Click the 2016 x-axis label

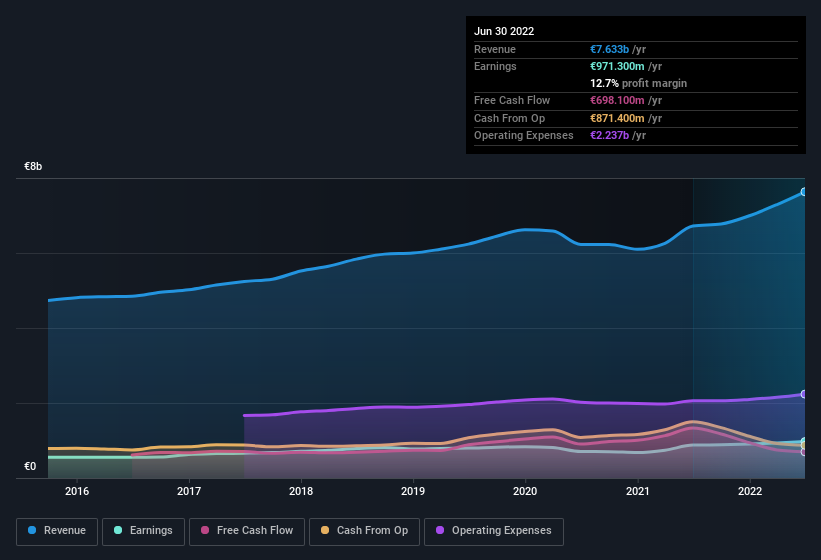[x=77, y=491]
